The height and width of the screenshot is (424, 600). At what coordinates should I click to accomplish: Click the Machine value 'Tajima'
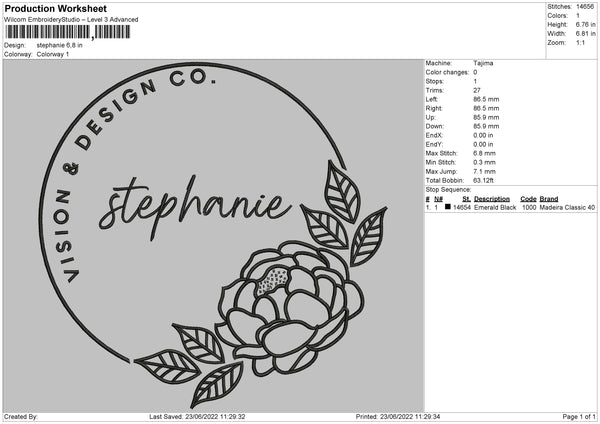[483, 63]
